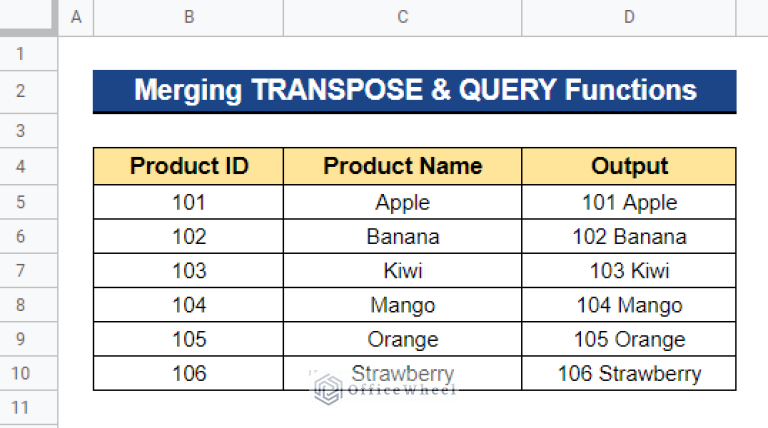Select column A header
768x428 pixels.
(x=76, y=18)
